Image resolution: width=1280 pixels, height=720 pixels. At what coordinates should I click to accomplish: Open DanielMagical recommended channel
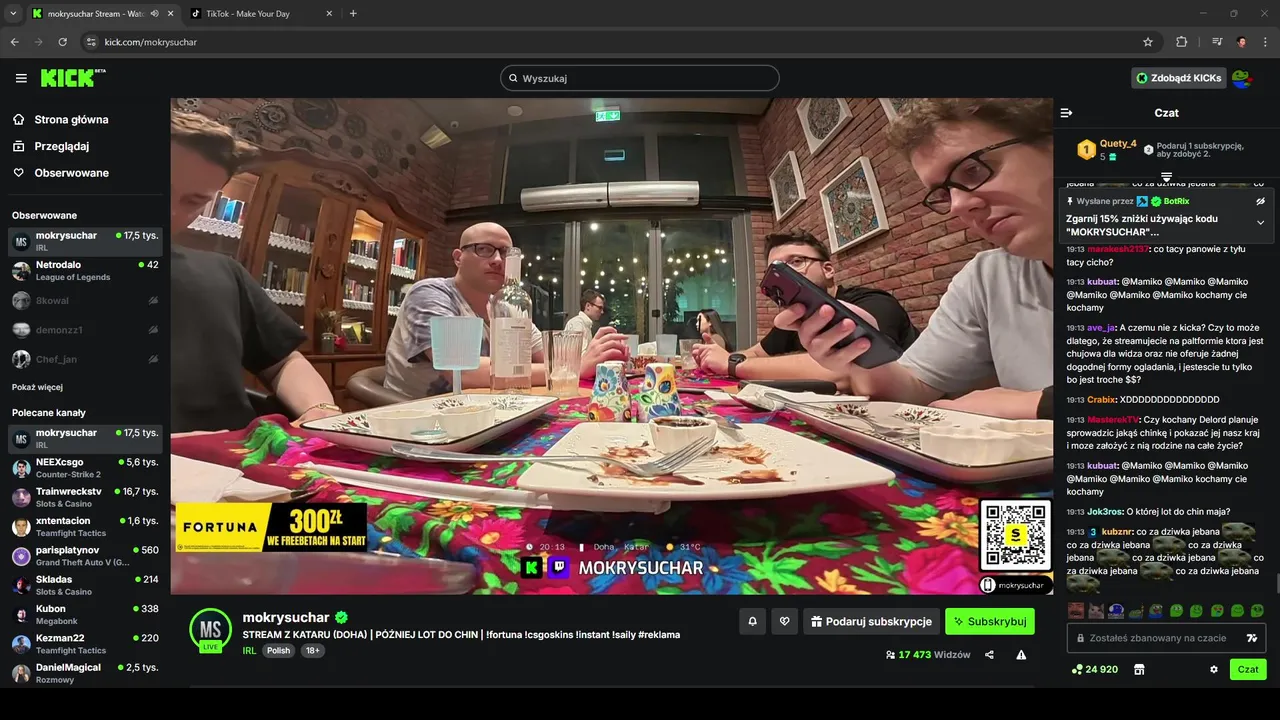coord(85,673)
